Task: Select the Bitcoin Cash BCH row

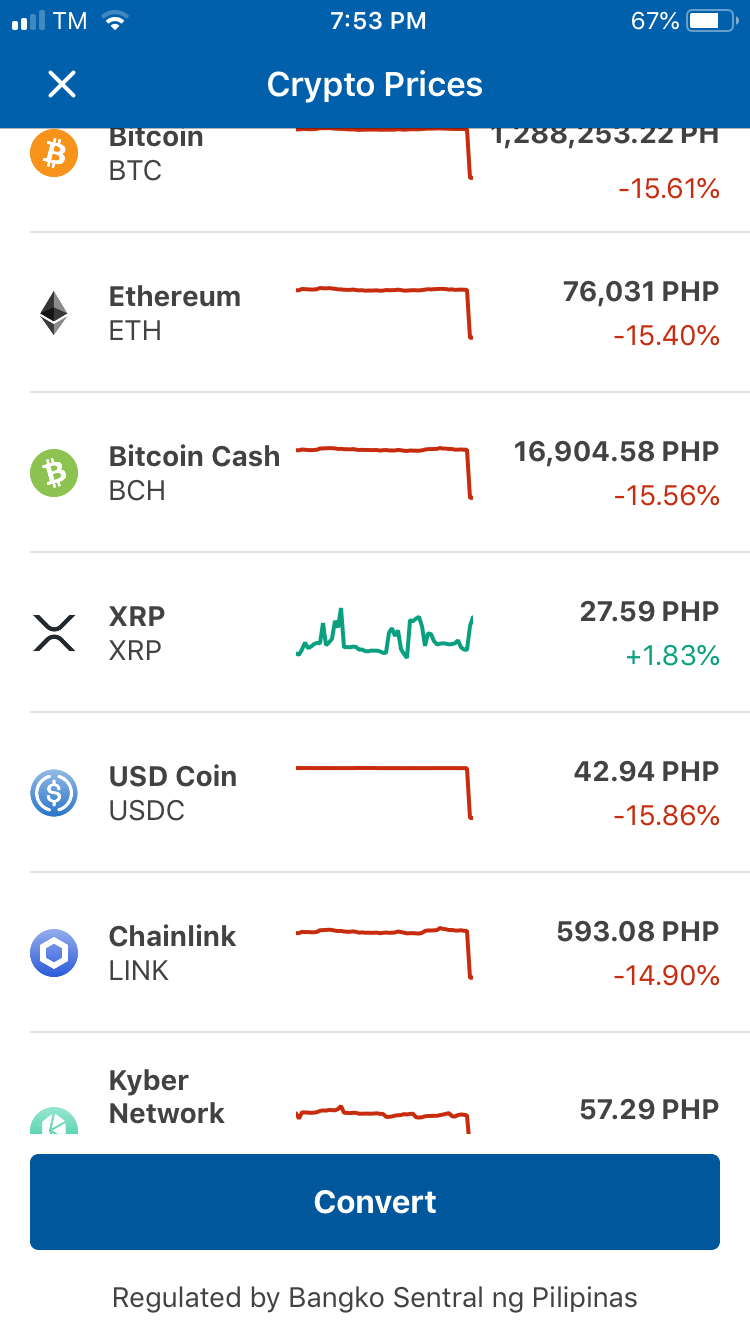Action: 375,472
